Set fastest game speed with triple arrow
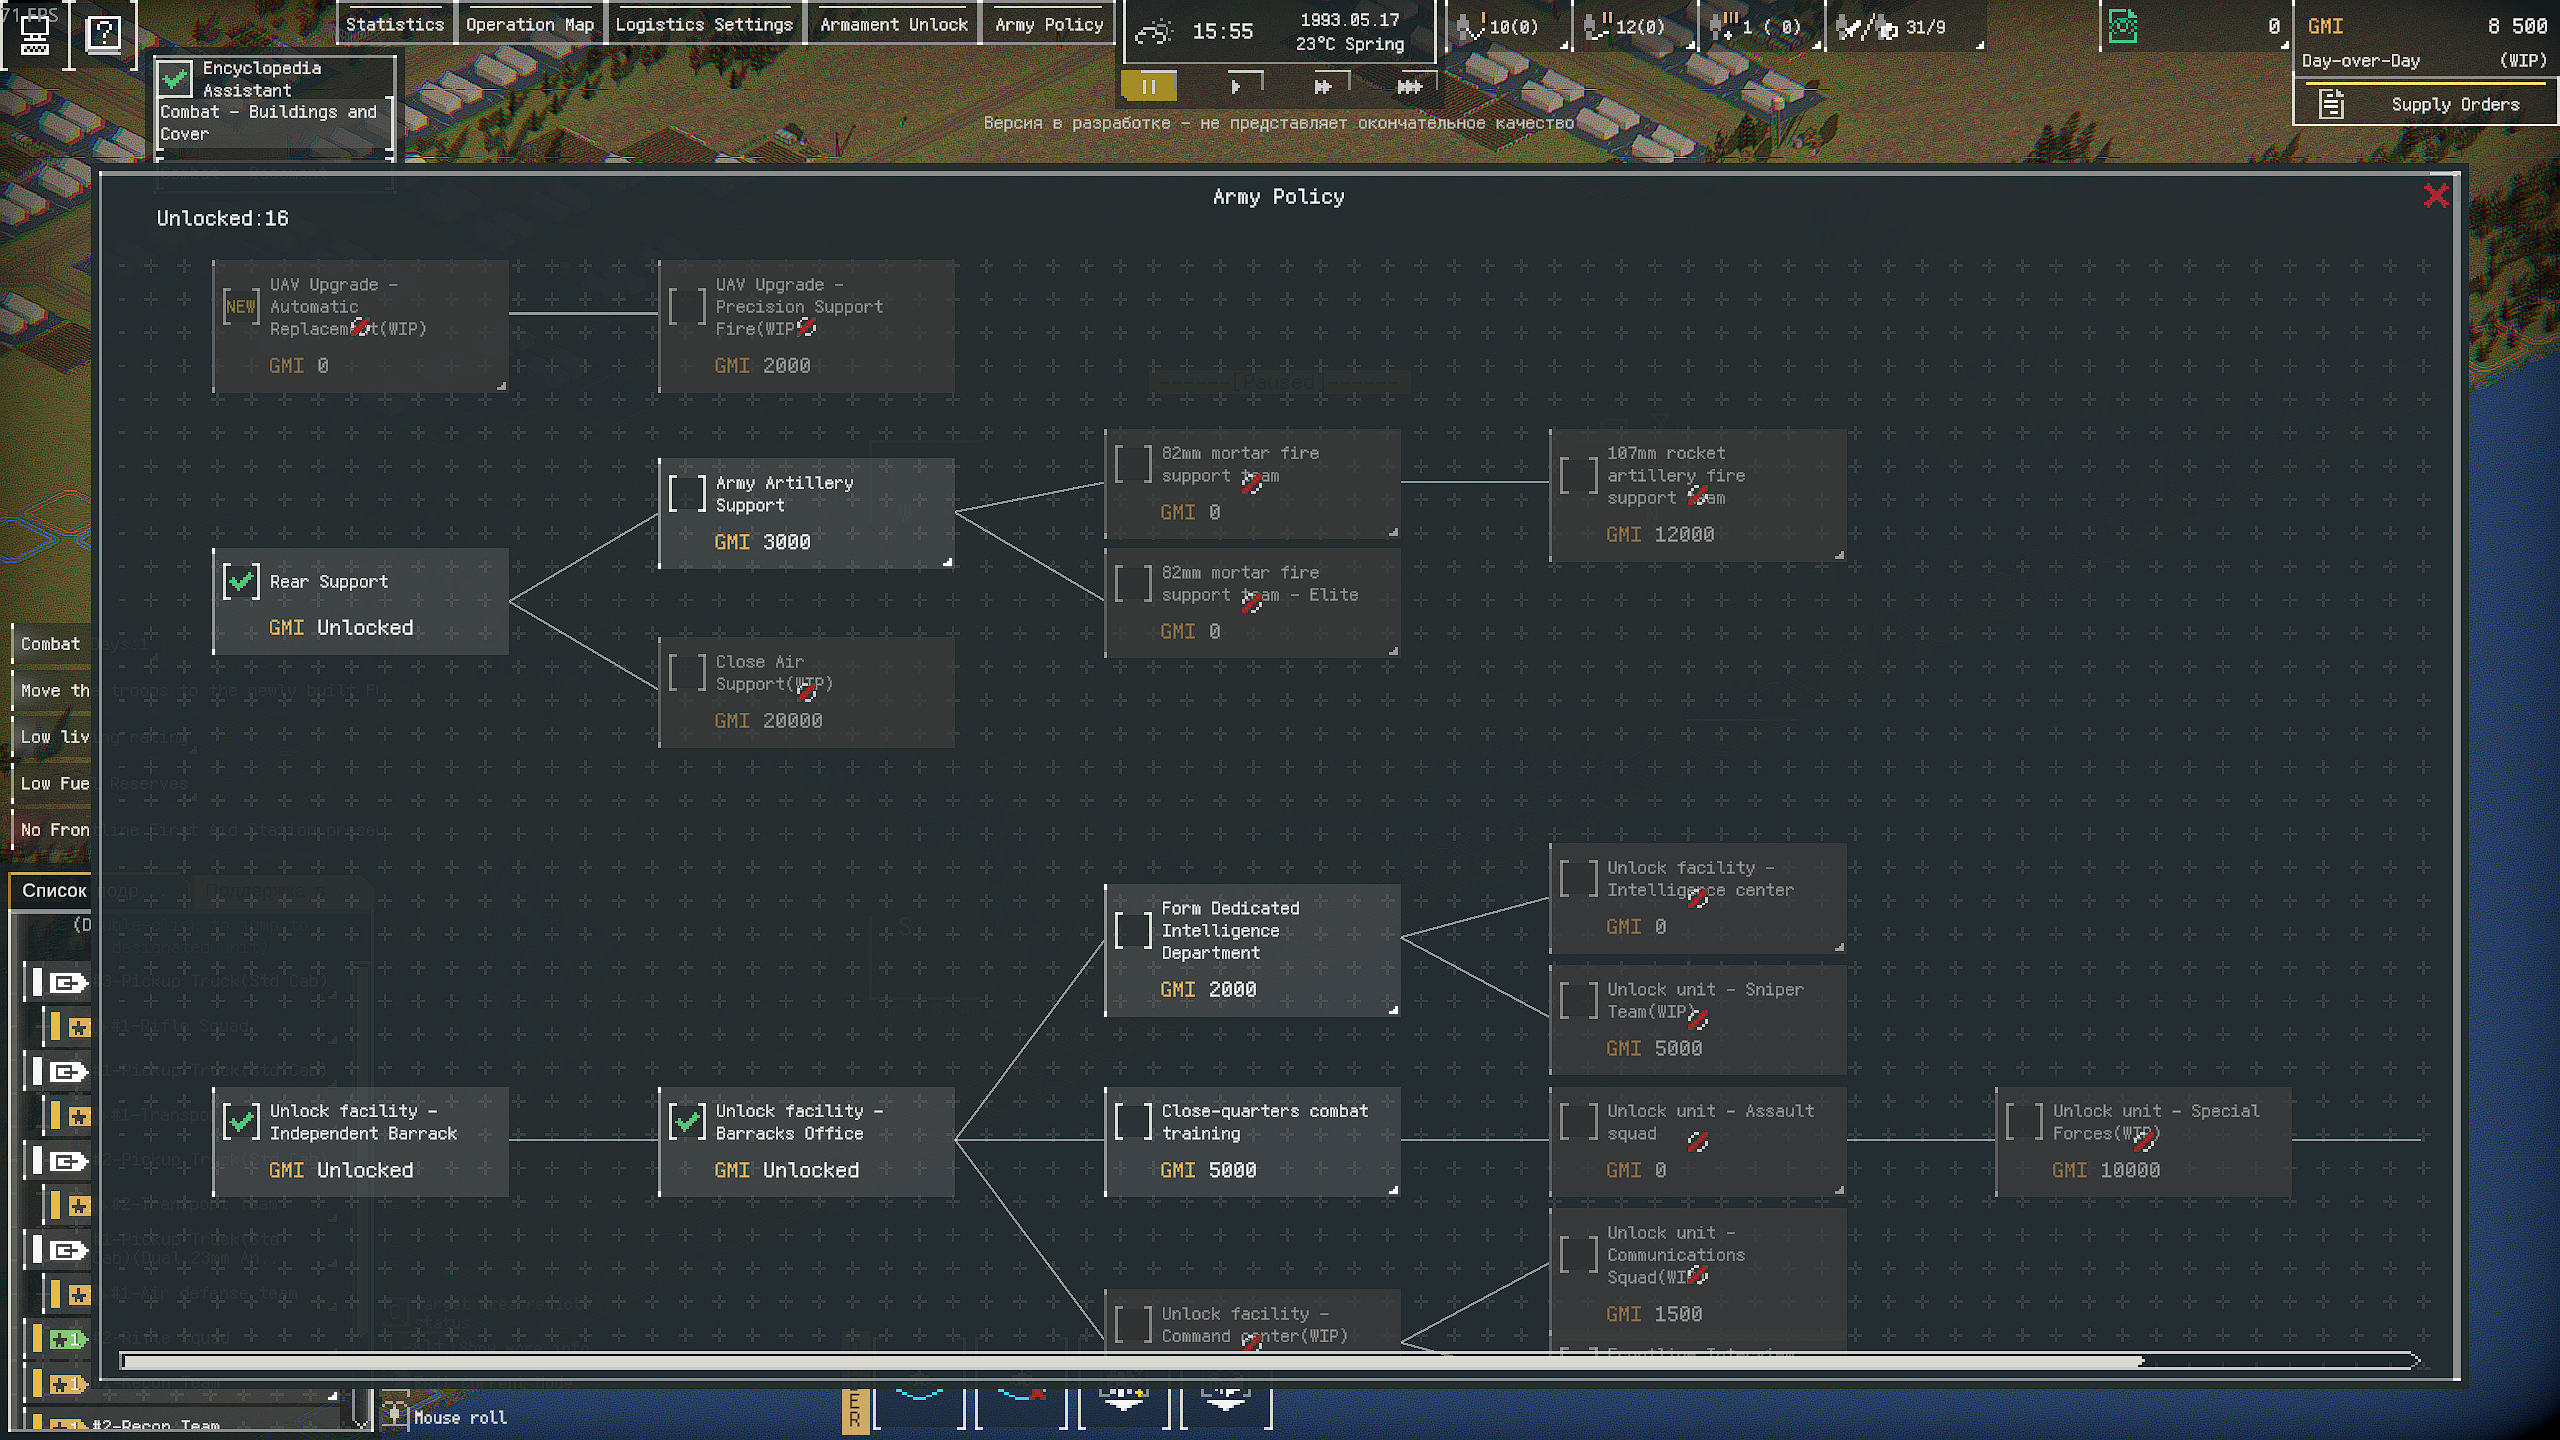The width and height of the screenshot is (2560, 1440). pyautogui.click(x=1409, y=87)
